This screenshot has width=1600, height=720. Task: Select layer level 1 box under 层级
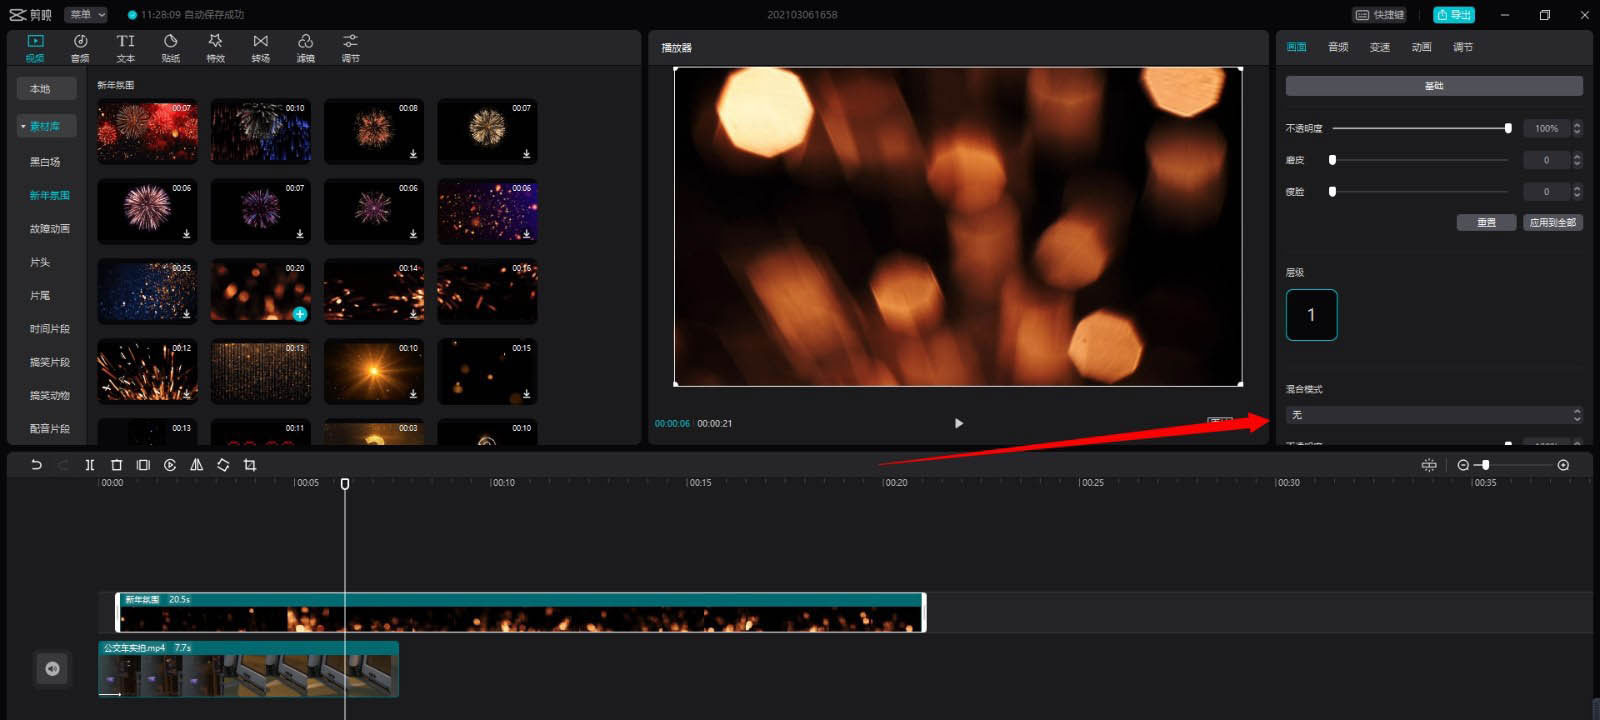coord(1311,315)
